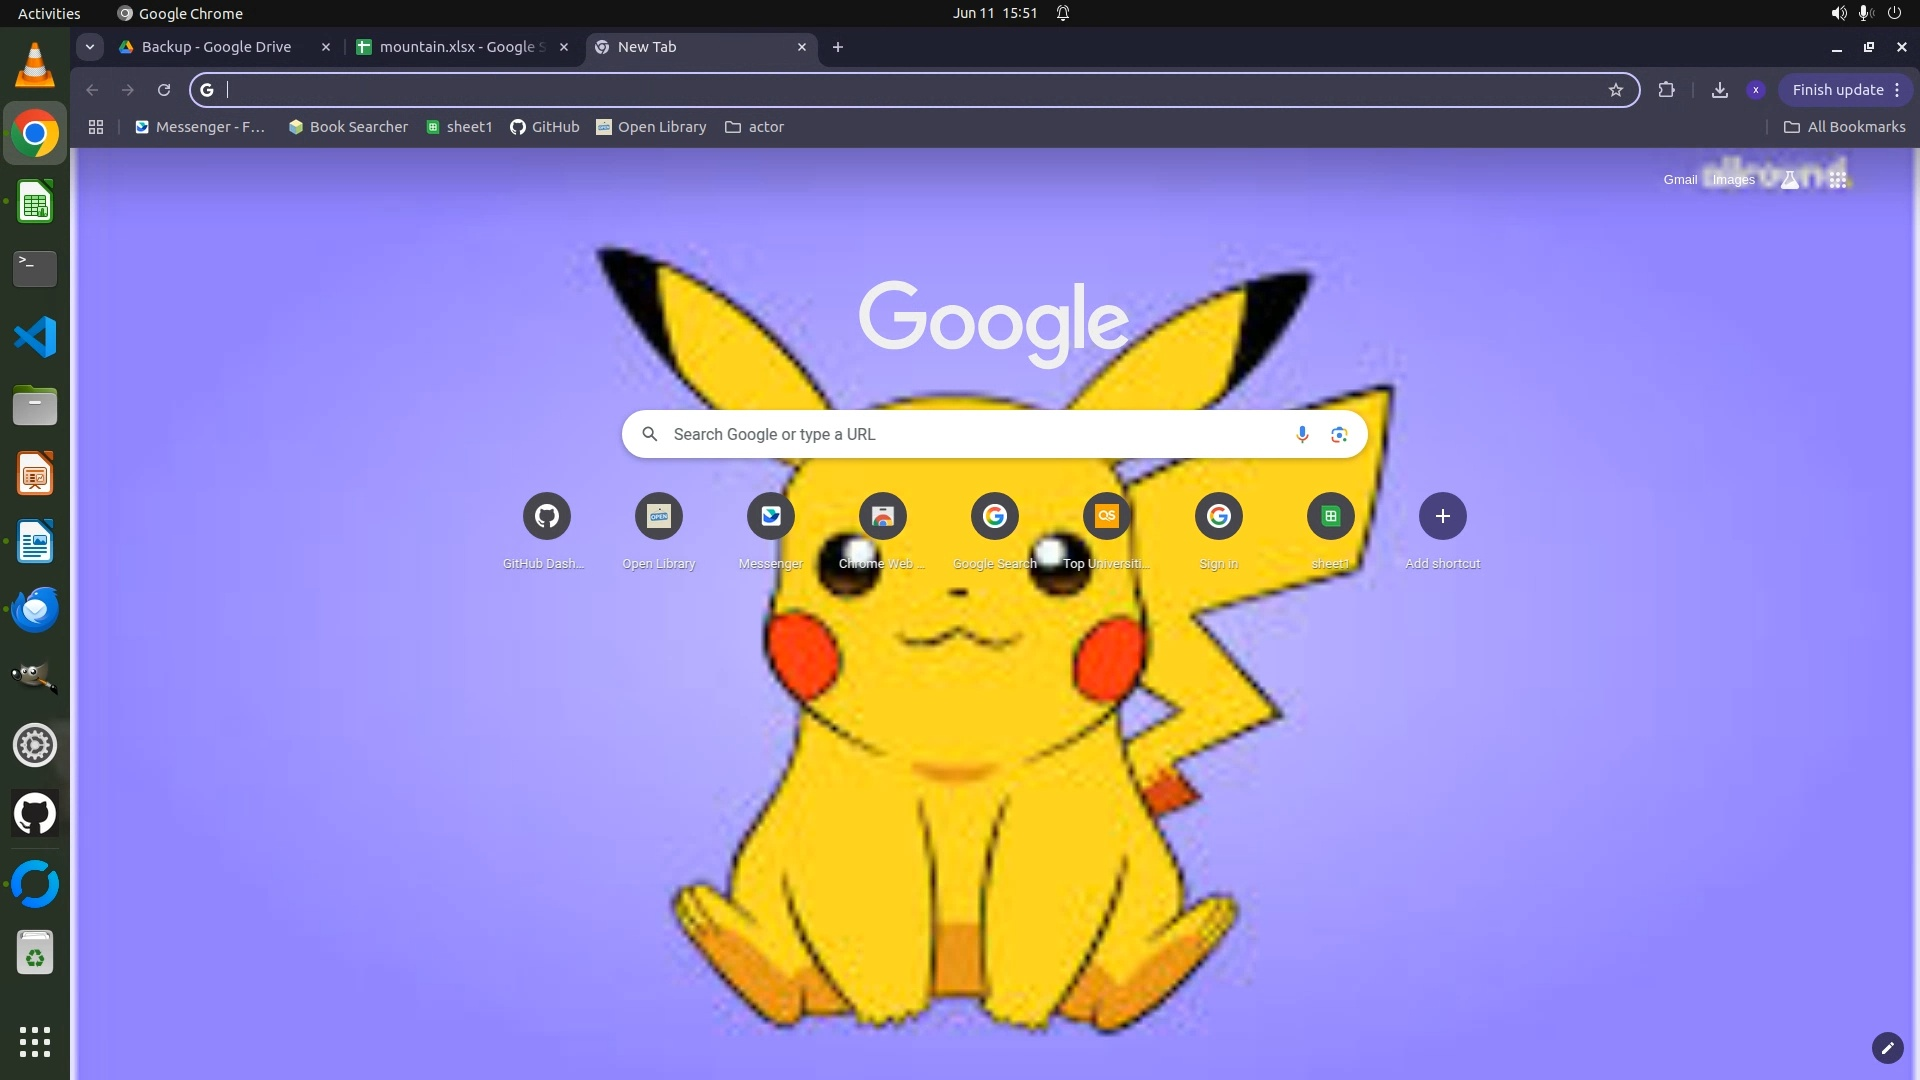
Task: Open Google apps grid launcher
Action: [x=1838, y=180]
